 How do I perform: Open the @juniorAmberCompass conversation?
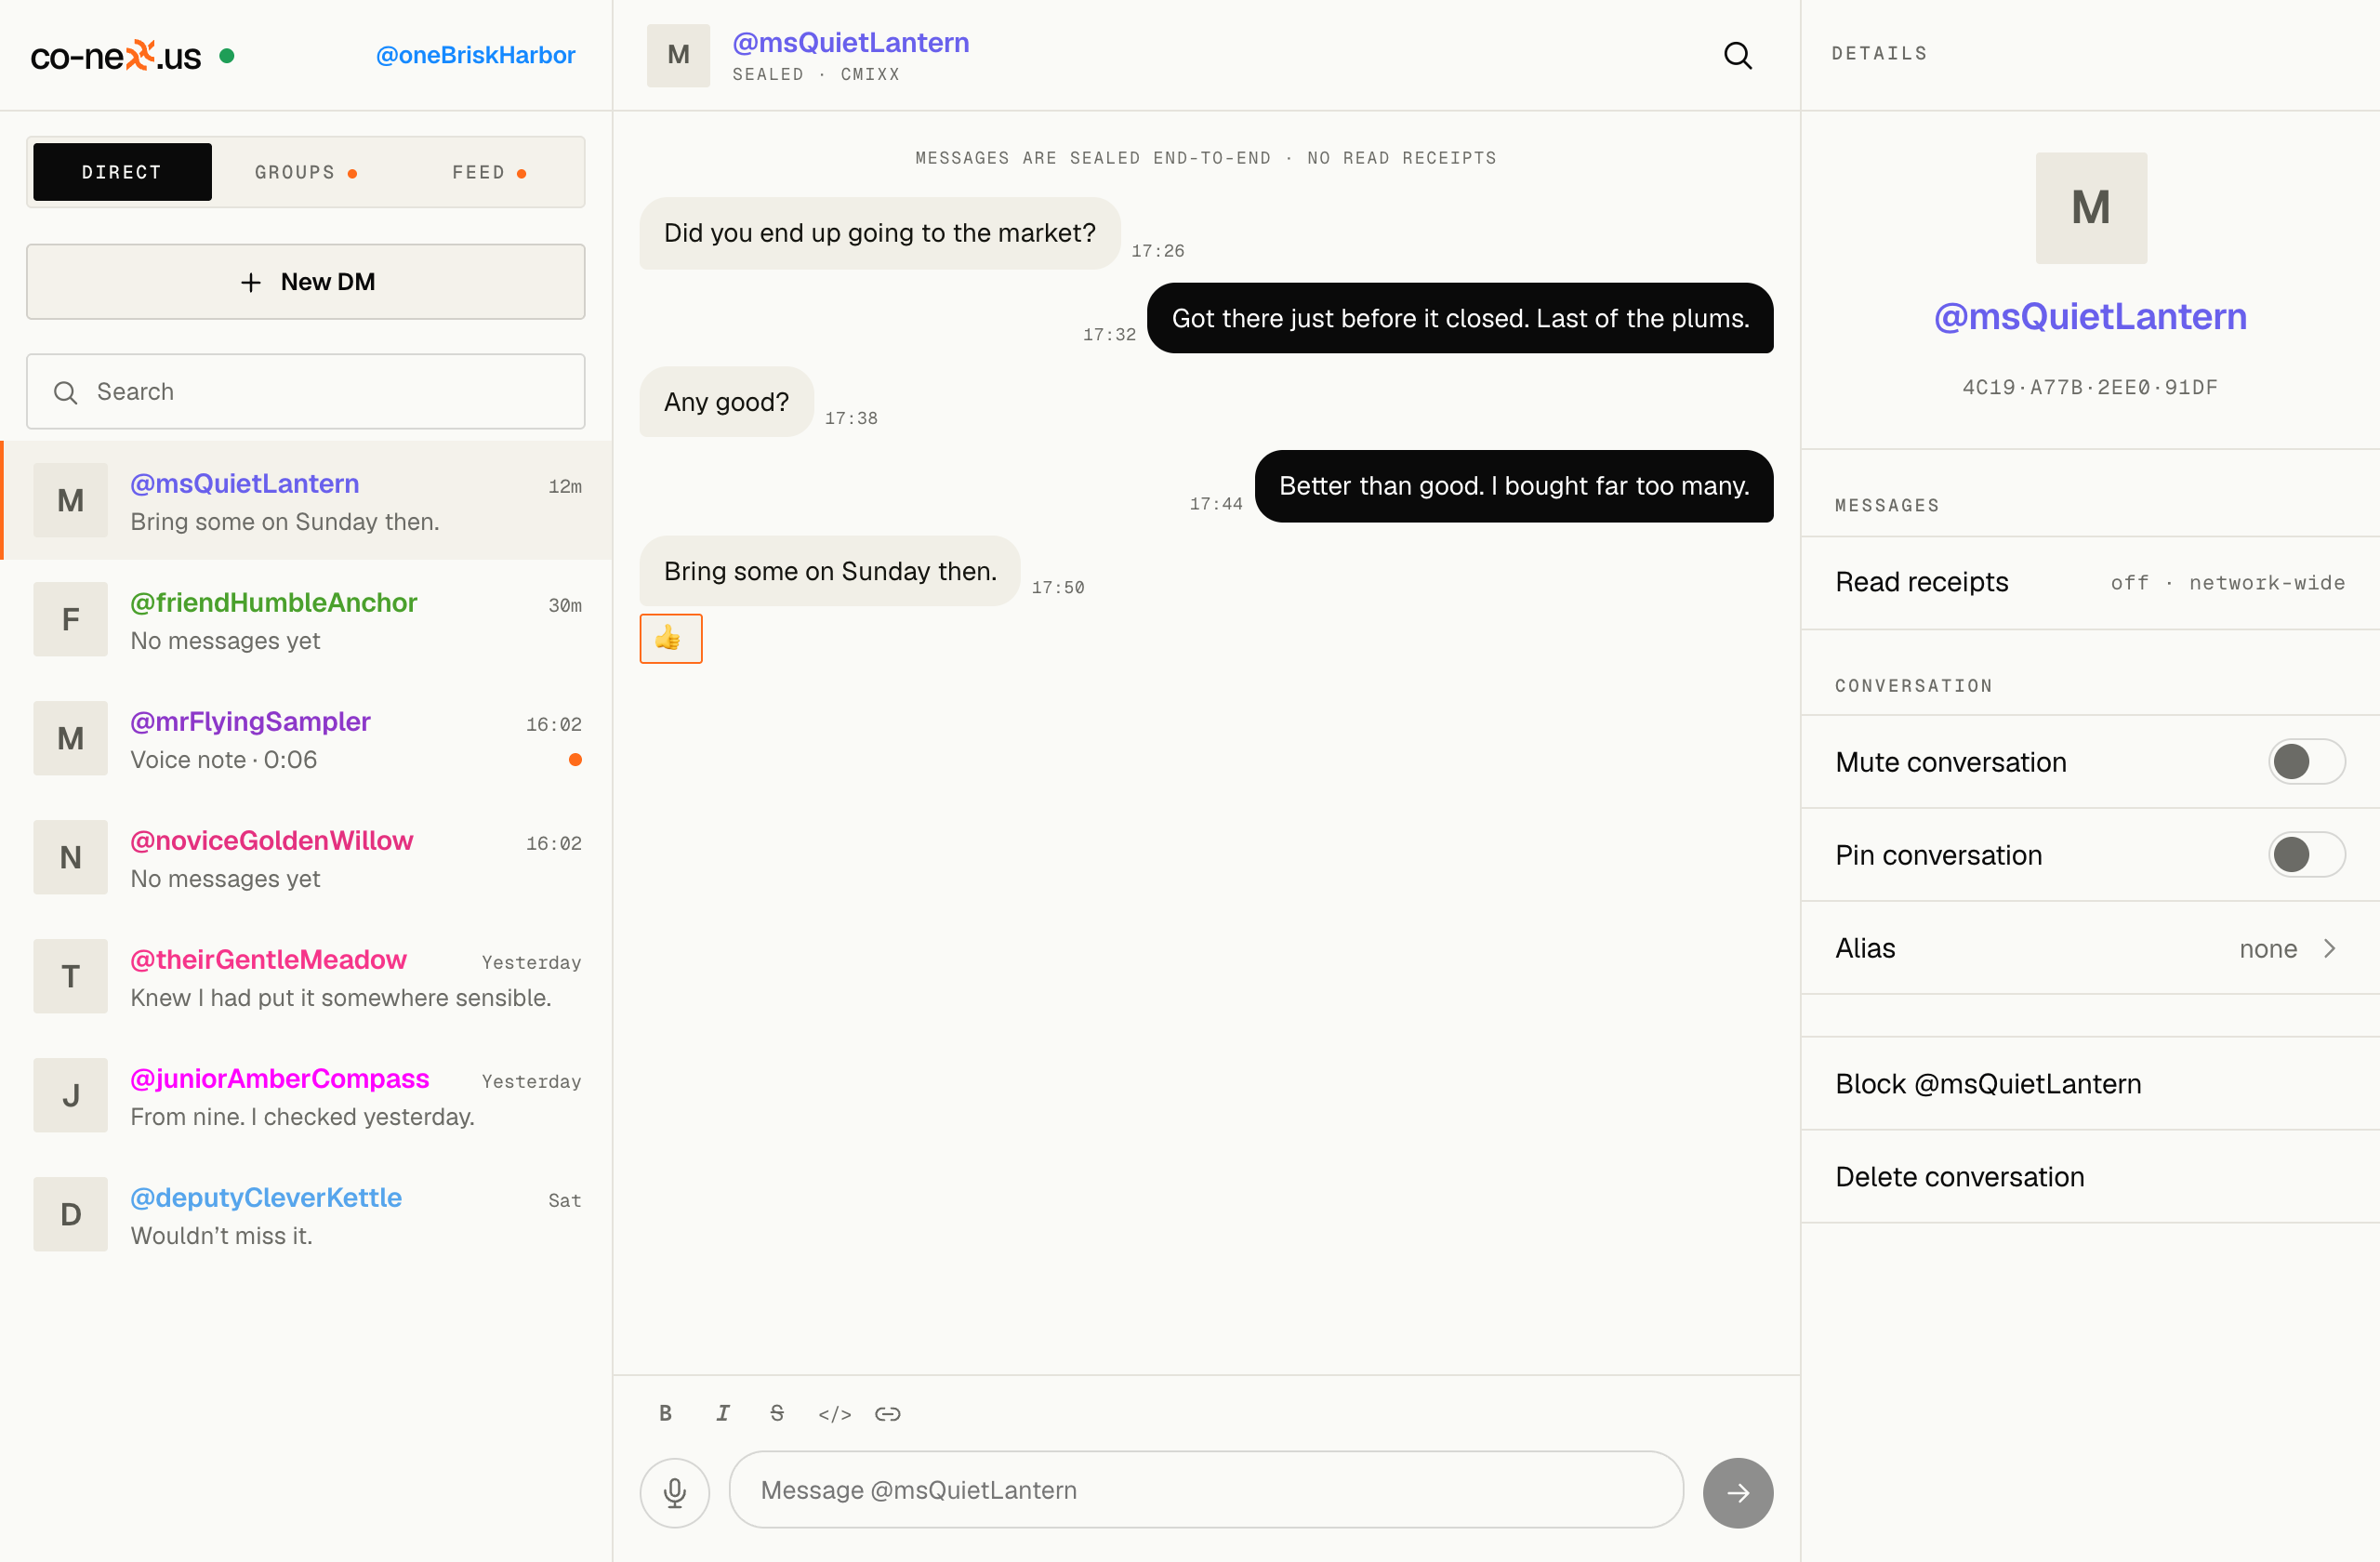click(x=306, y=1095)
